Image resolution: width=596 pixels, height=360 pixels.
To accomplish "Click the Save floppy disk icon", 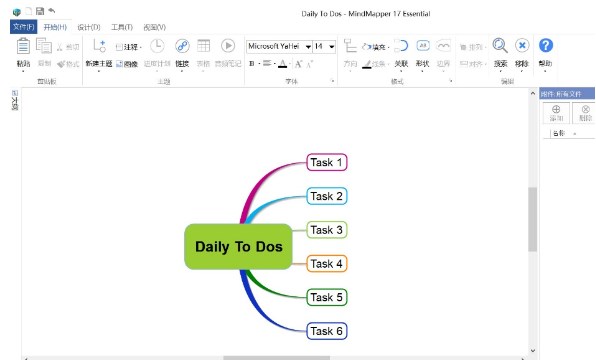I will click(x=40, y=11).
